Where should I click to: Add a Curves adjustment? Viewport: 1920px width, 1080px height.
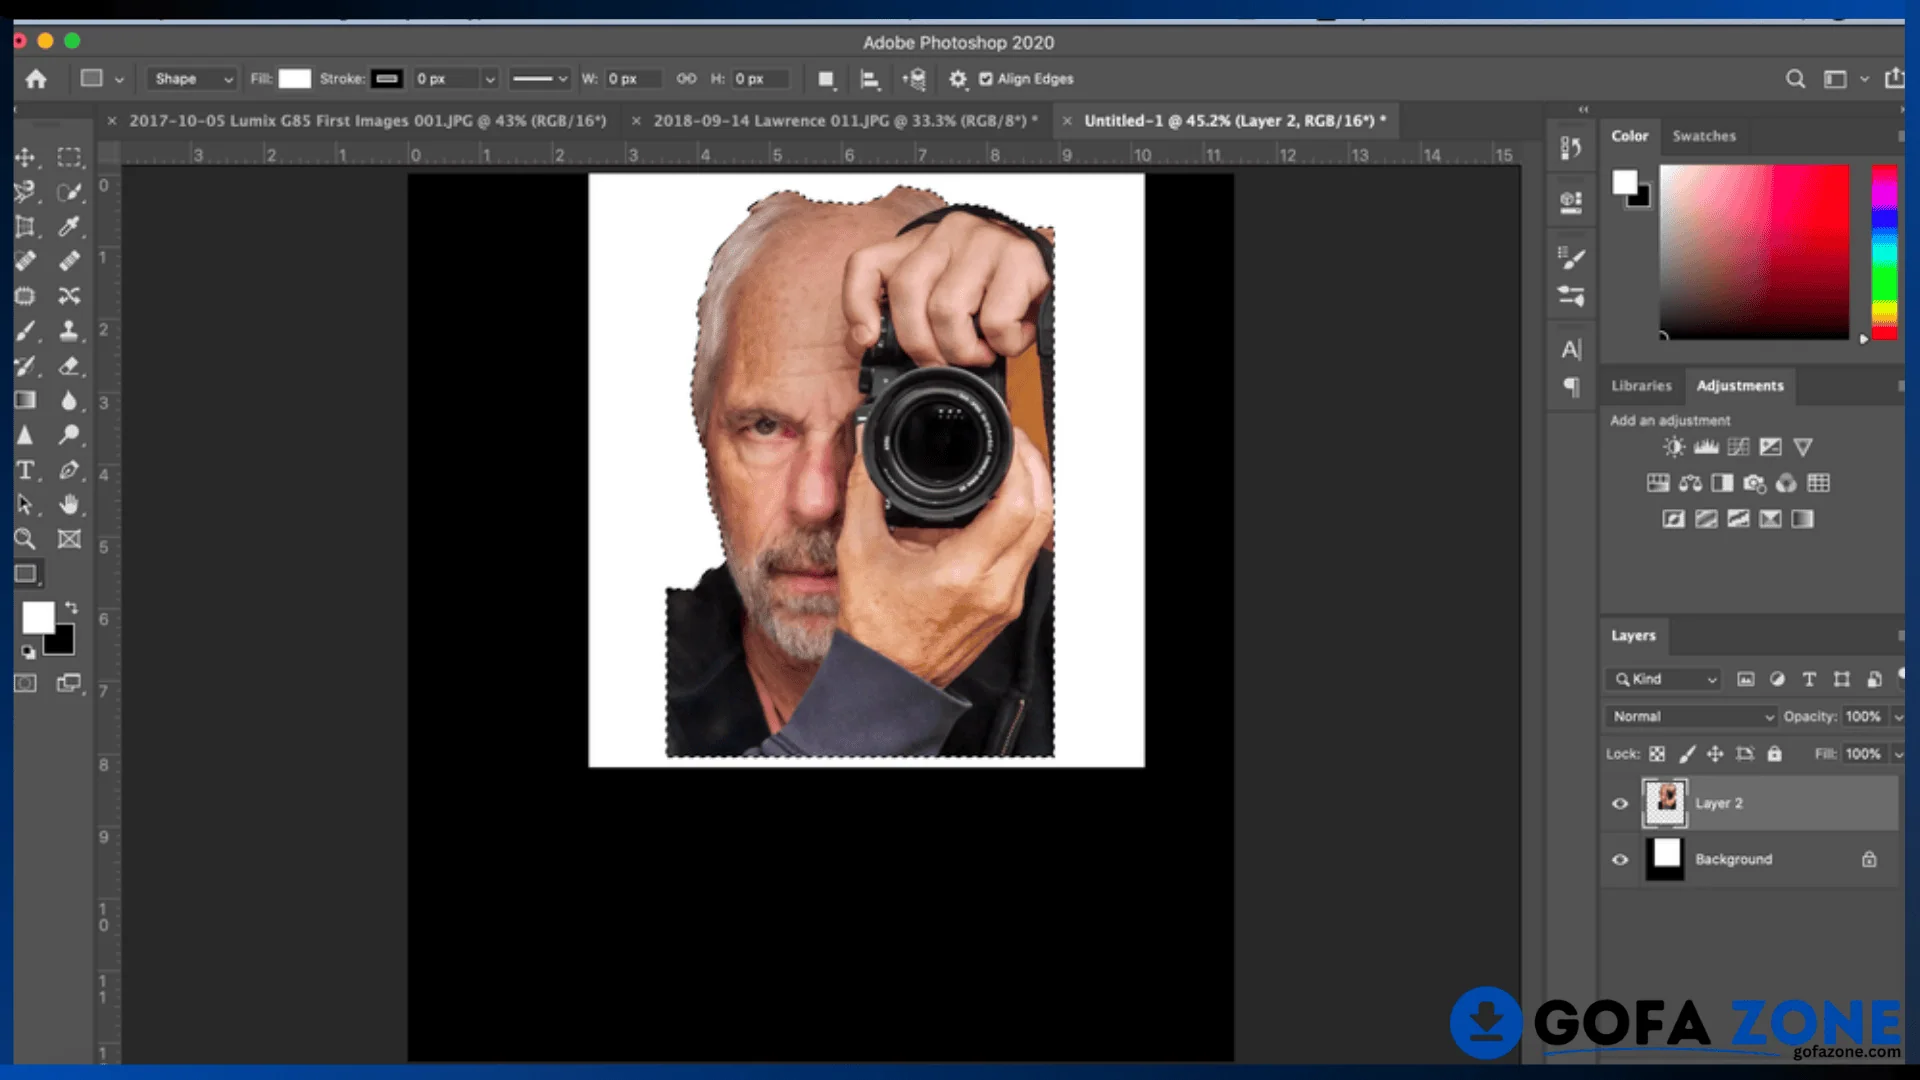coord(1739,447)
